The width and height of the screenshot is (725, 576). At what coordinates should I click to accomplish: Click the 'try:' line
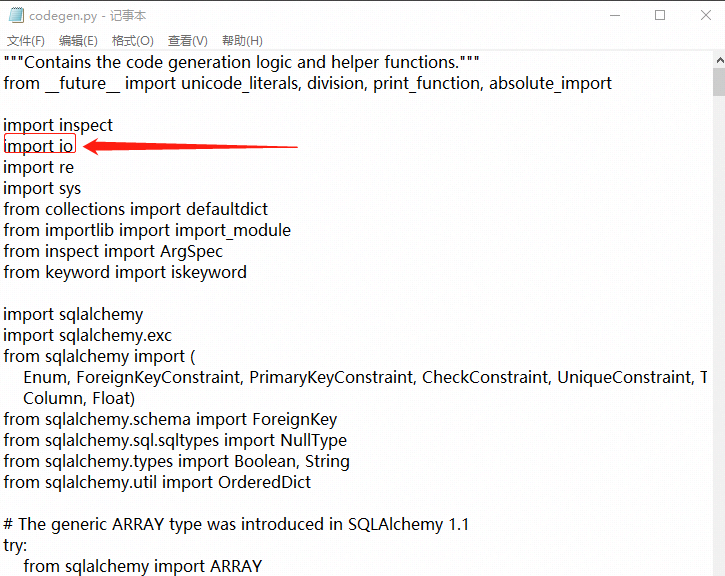click(x=15, y=545)
